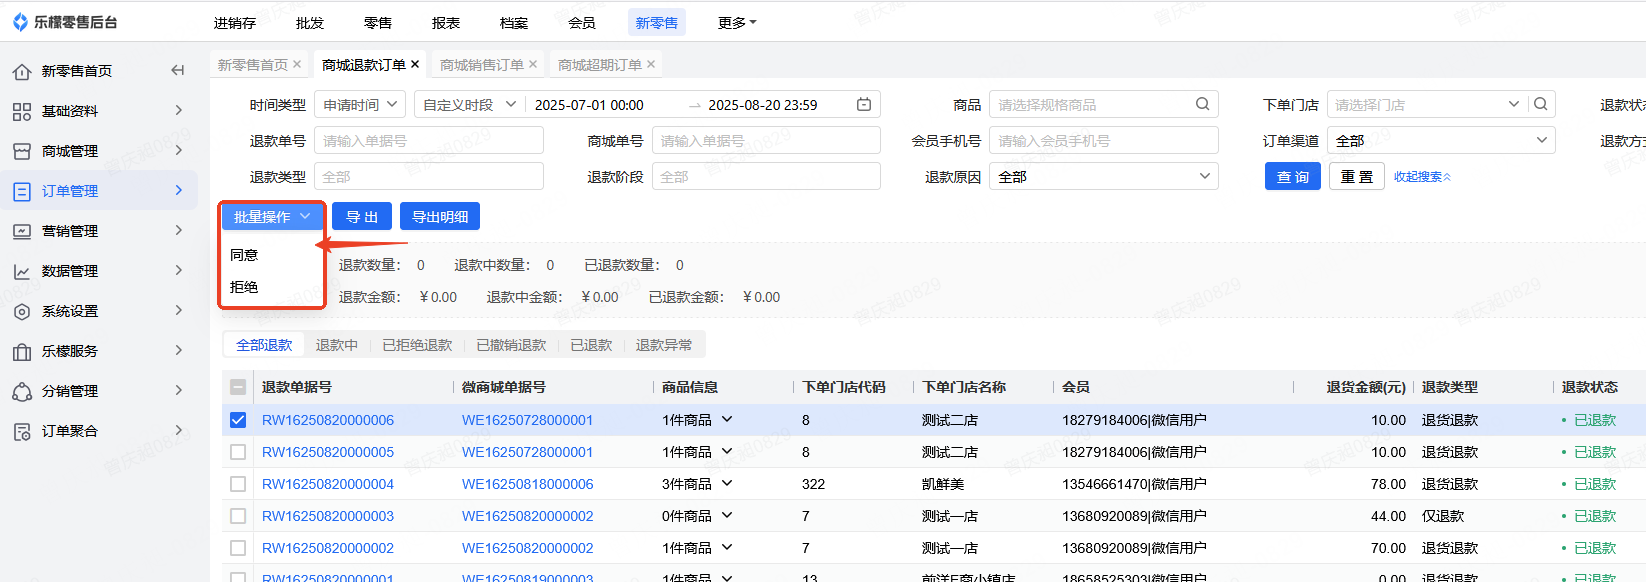Click the 查询 search button
This screenshot has height=582, width=1646.
[1293, 177]
